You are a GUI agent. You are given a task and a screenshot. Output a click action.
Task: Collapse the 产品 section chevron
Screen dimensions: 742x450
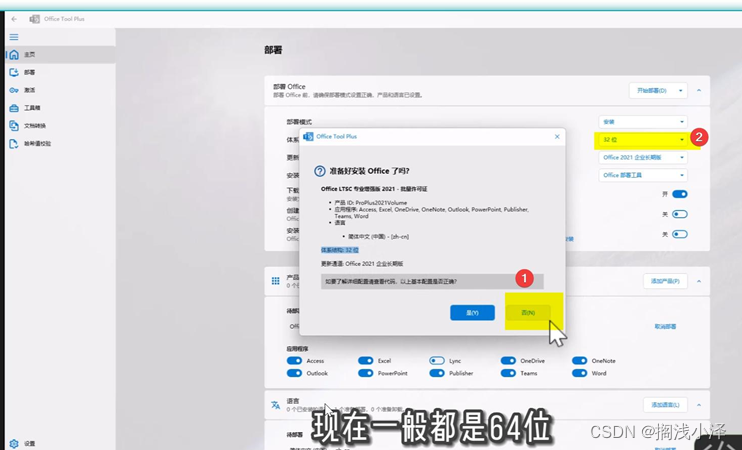(x=699, y=281)
